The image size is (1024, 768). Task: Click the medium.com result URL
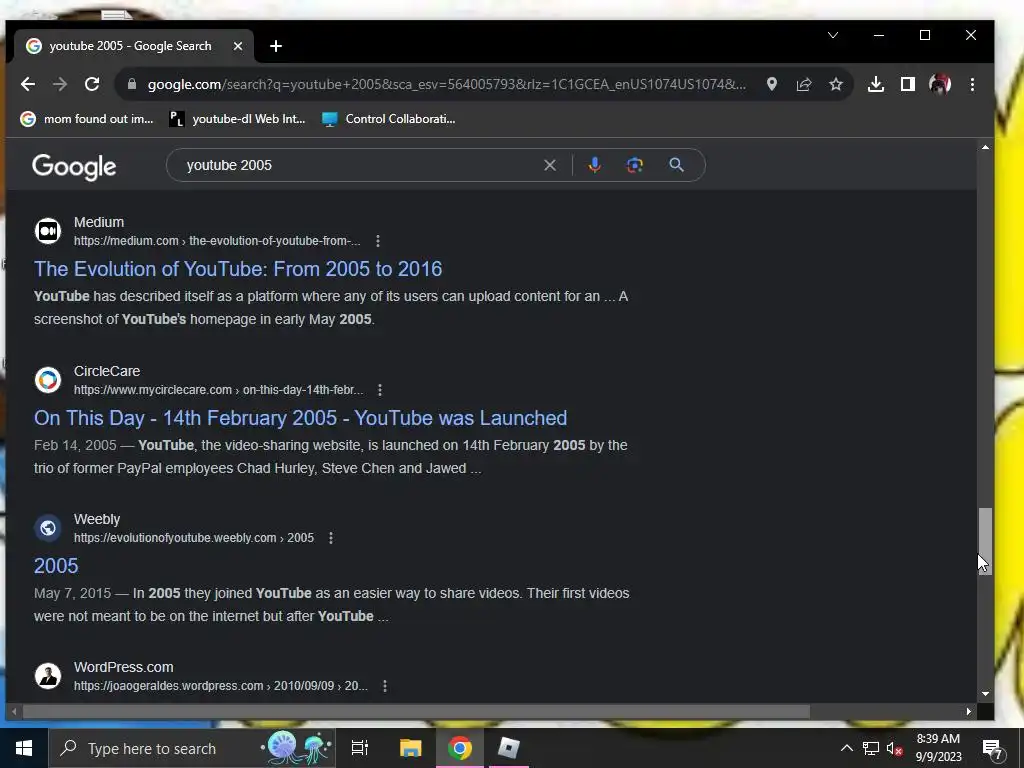tap(217, 241)
